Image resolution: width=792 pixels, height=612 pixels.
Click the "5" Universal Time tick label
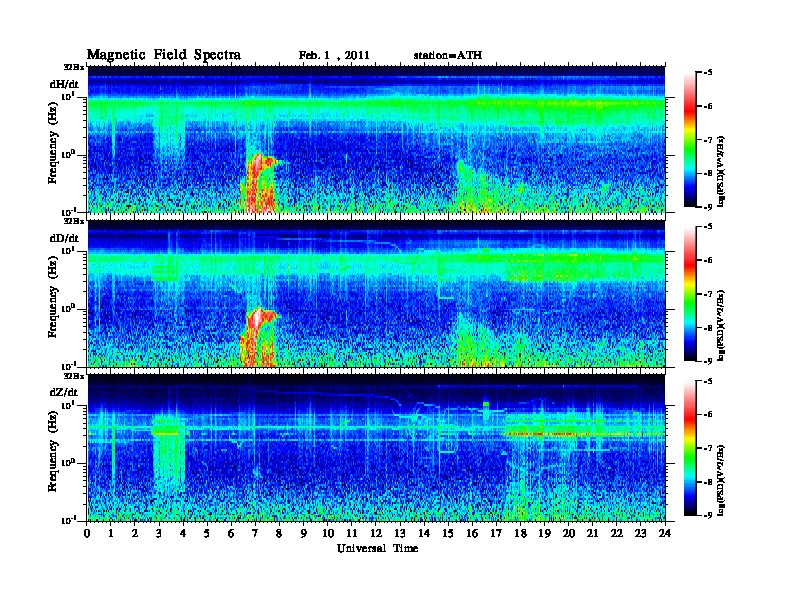pos(208,534)
